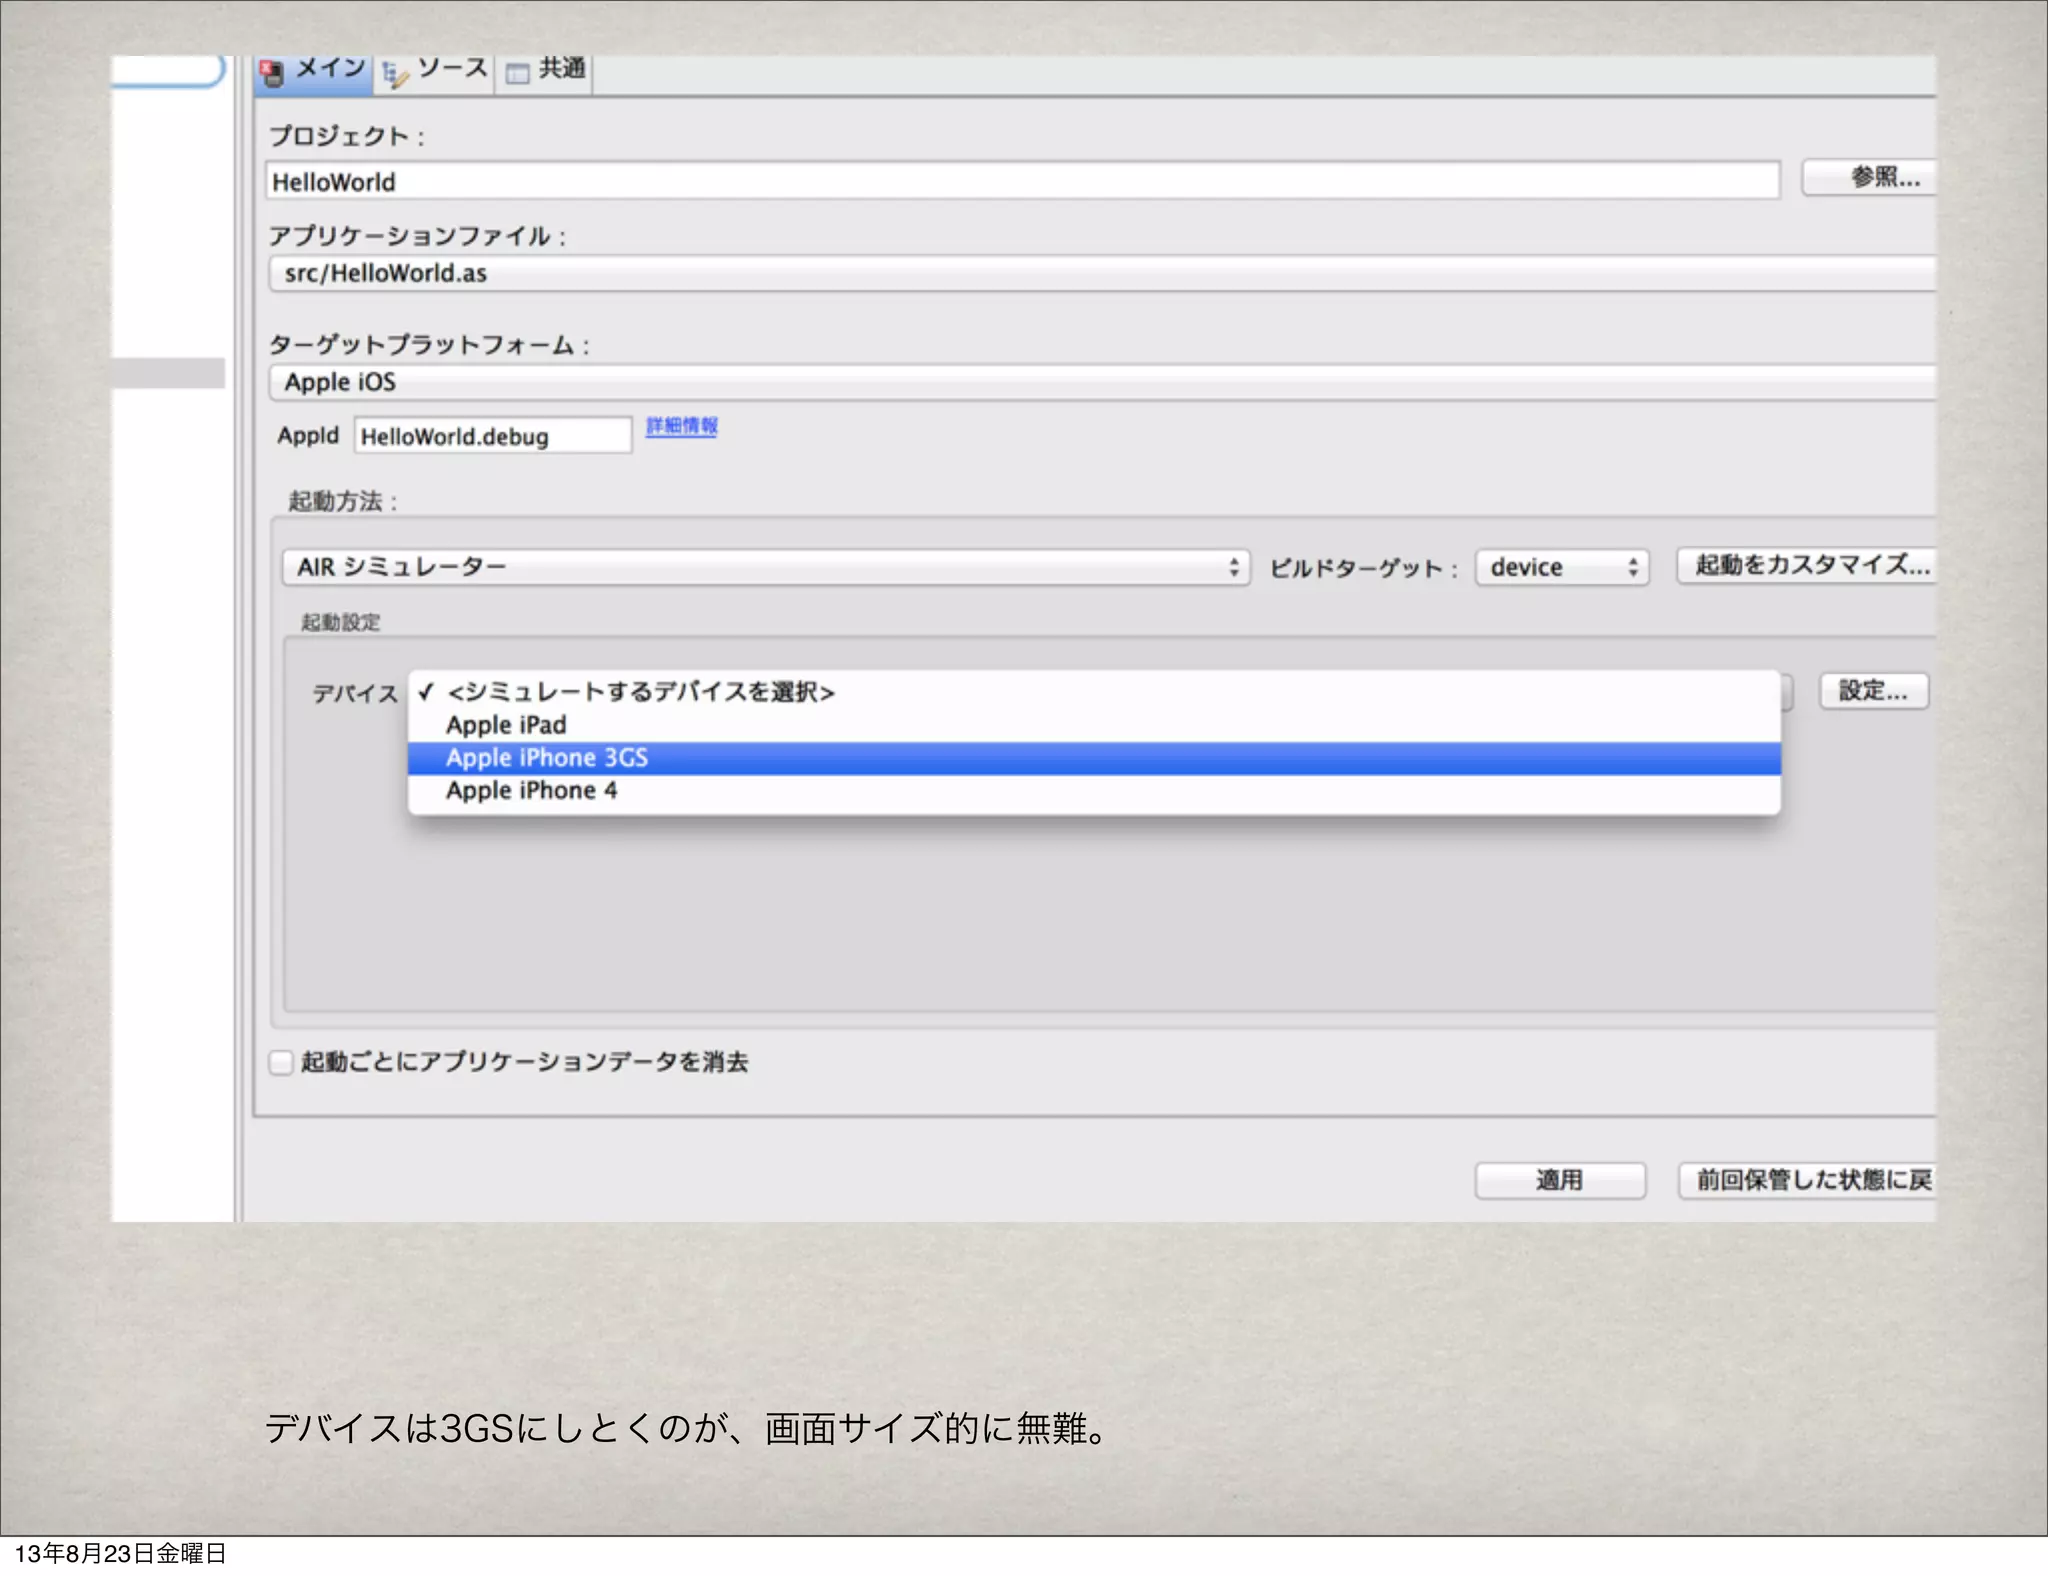The image size is (2048, 1576).
Task: Click the ソース tab icon
Action: point(395,74)
